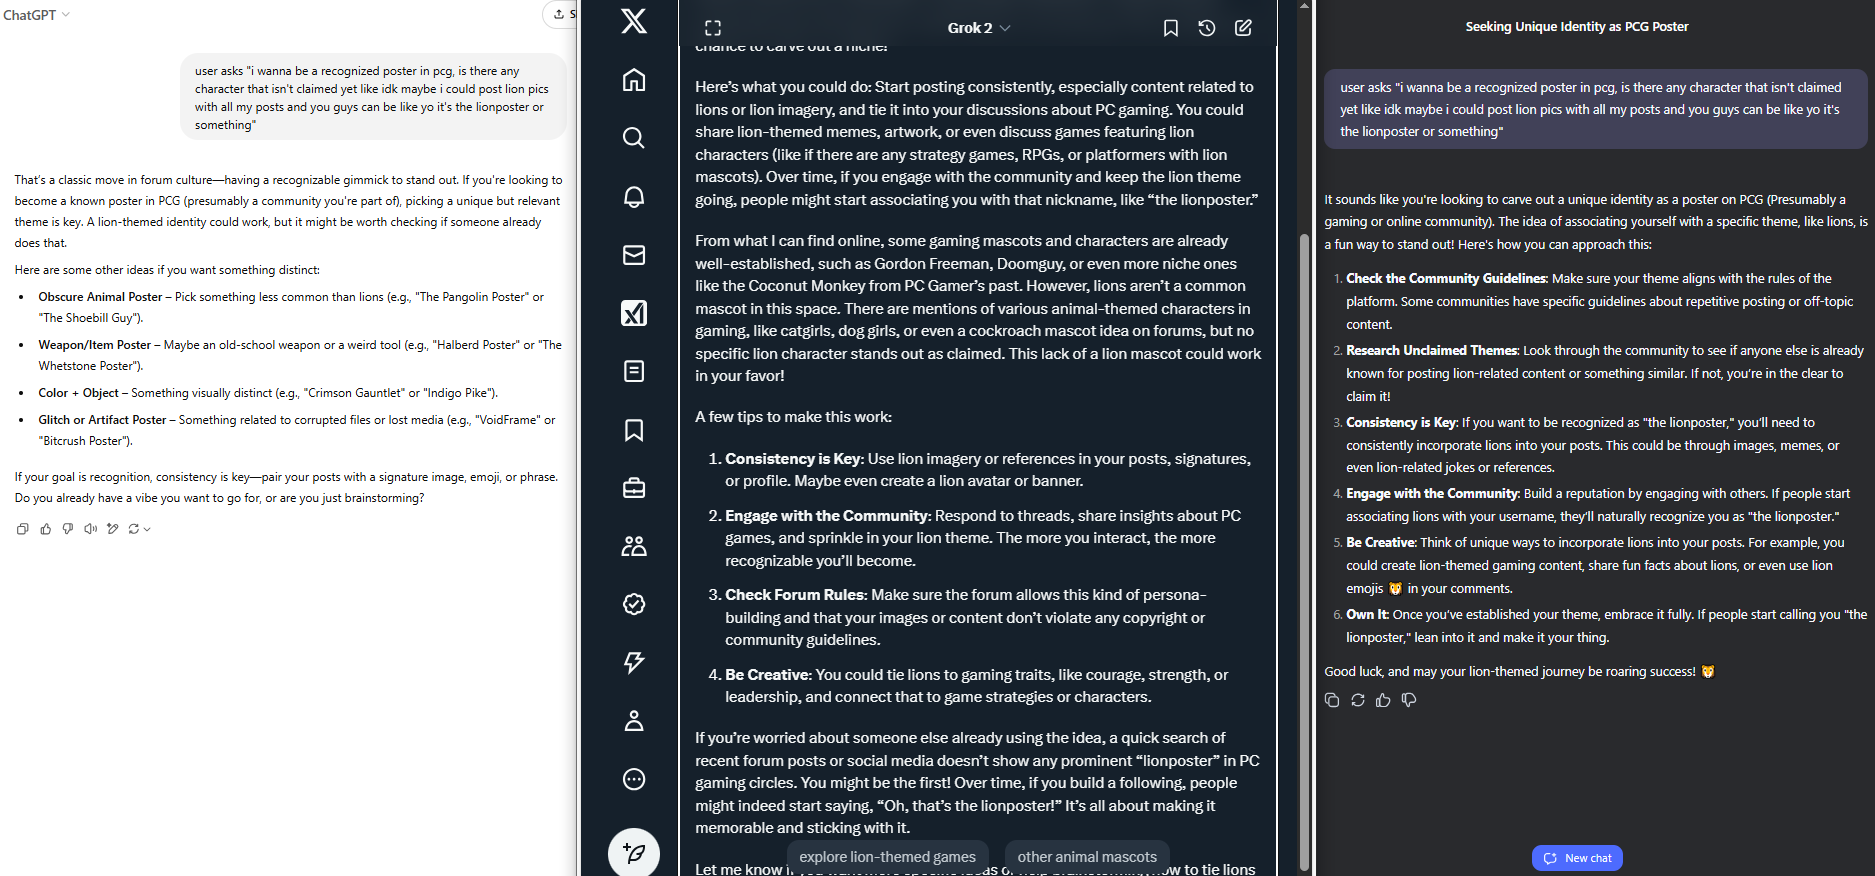Open X Notifications bell
This screenshot has height=876, width=1875.
click(634, 196)
